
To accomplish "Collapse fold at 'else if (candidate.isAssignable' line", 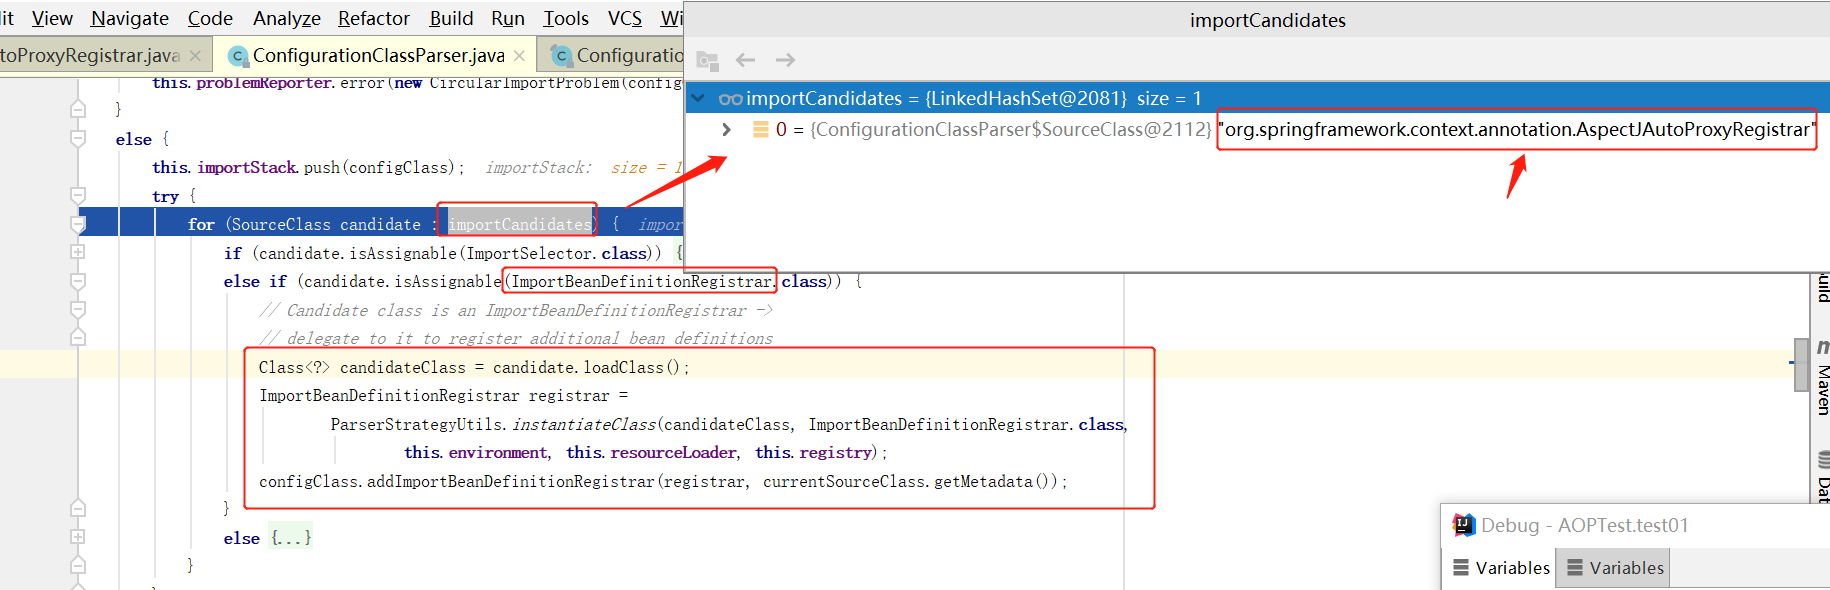I will (78, 281).
